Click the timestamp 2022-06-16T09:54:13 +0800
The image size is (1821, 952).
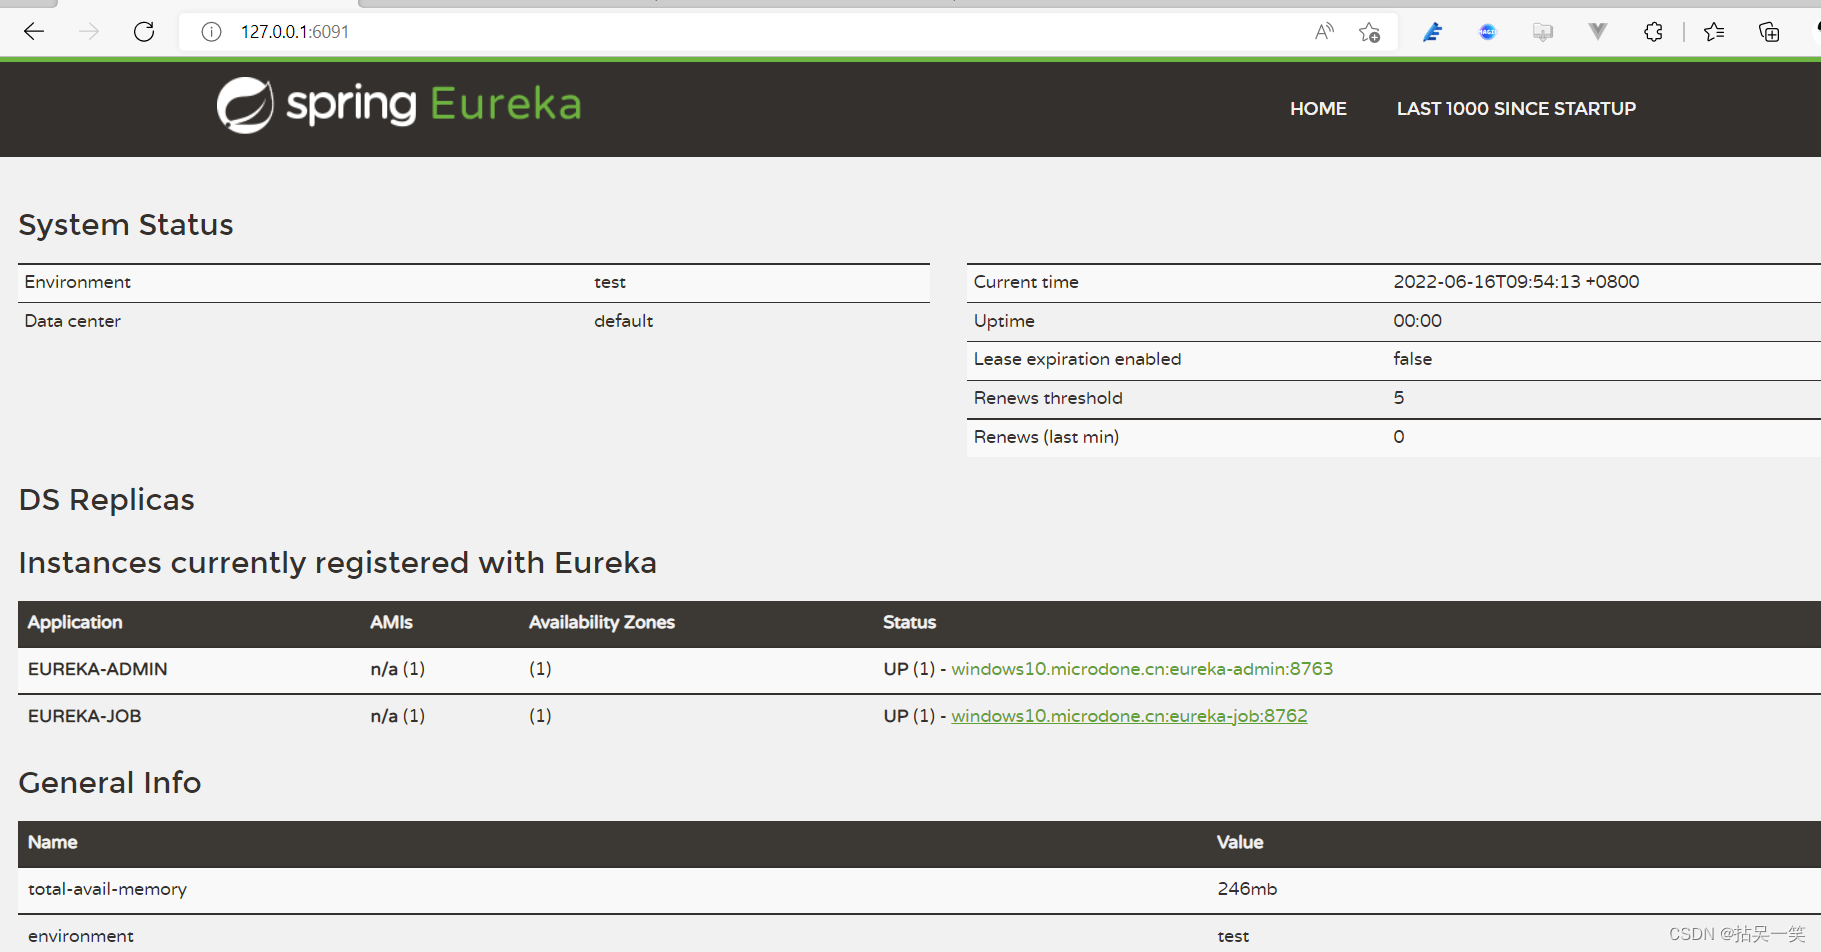pyautogui.click(x=1516, y=282)
